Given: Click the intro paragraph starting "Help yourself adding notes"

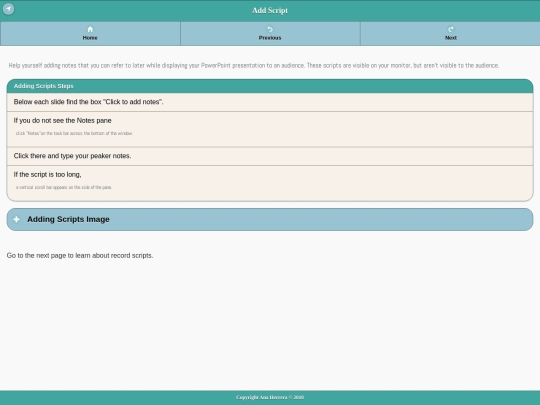Looking at the screenshot, I should coord(254,65).
